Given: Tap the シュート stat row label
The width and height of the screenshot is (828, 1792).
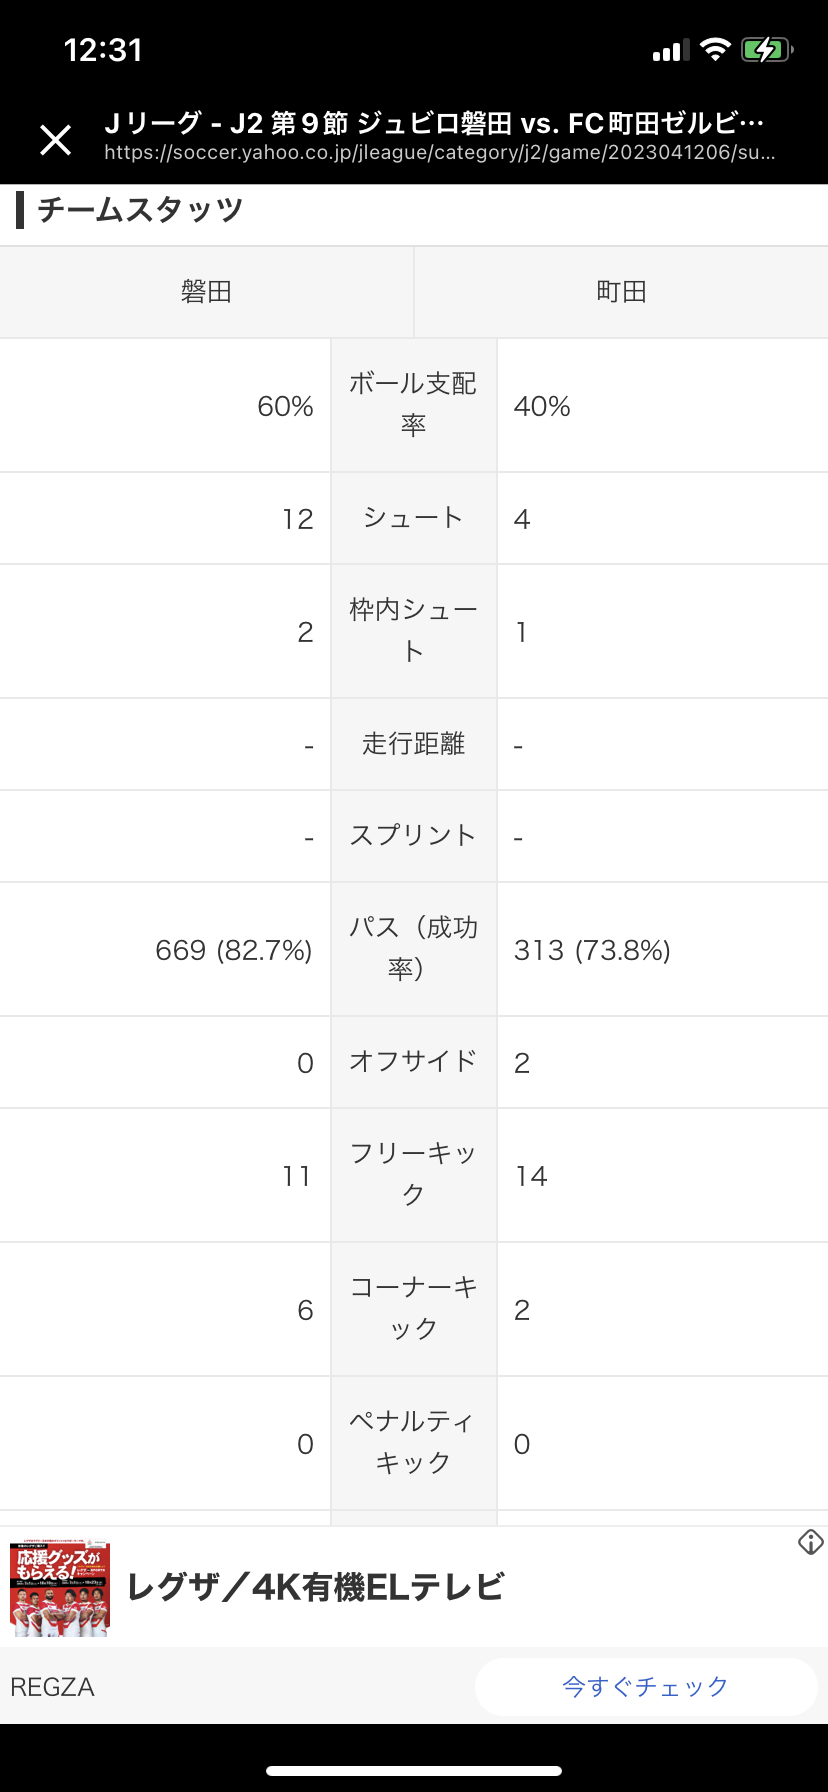Looking at the screenshot, I should 413,518.
